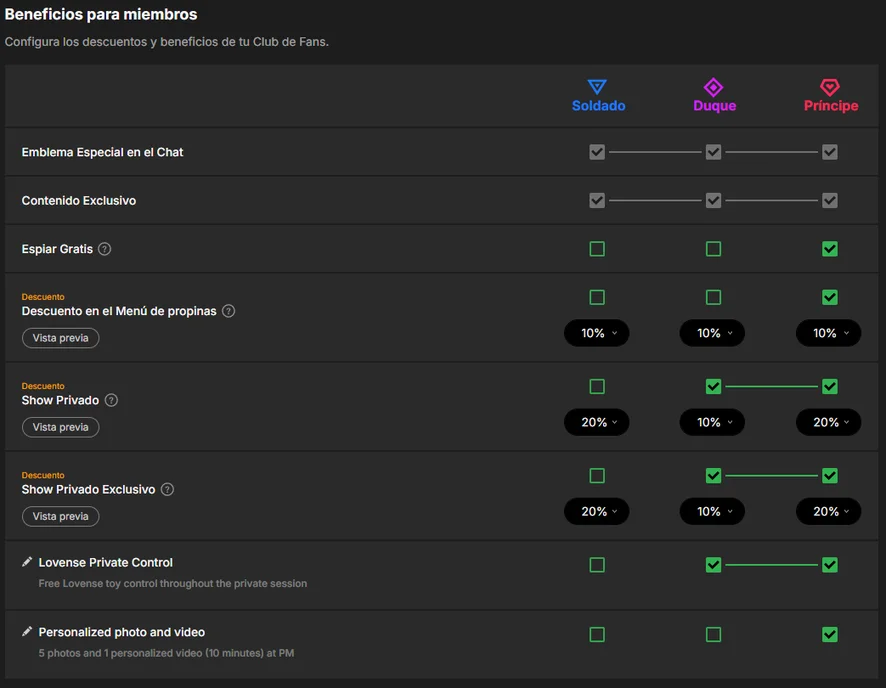Uncheck Show Privado discount for Duque
Image resolution: width=886 pixels, height=688 pixels.
(713, 387)
